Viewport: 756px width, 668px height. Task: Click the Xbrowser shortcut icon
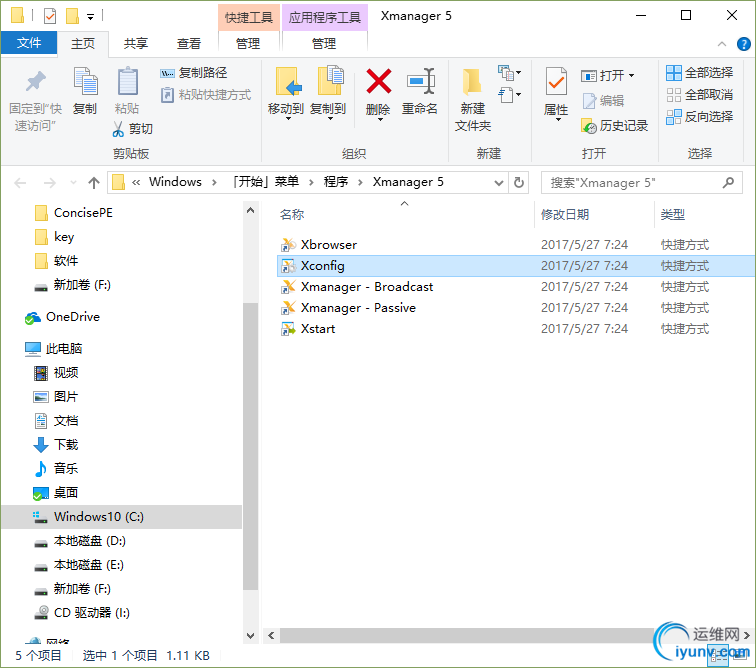tap(288, 245)
